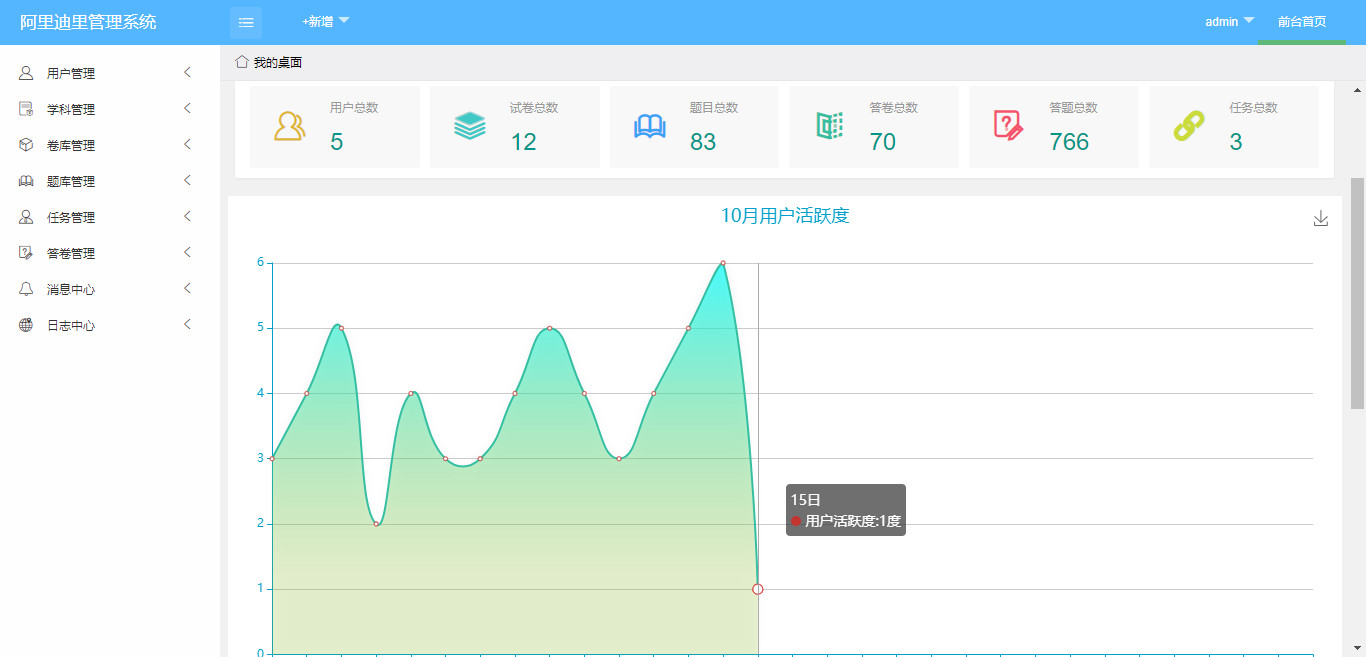Click the open book icon beside 题库管理
This screenshot has width=1366, height=657.
point(26,181)
